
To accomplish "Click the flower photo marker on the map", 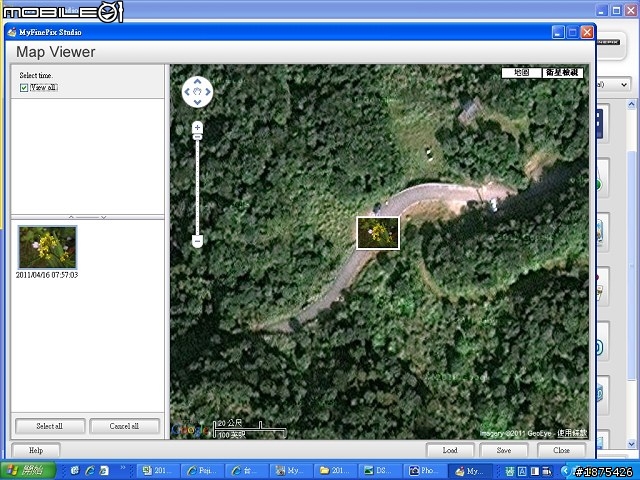I will [x=378, y=233].
